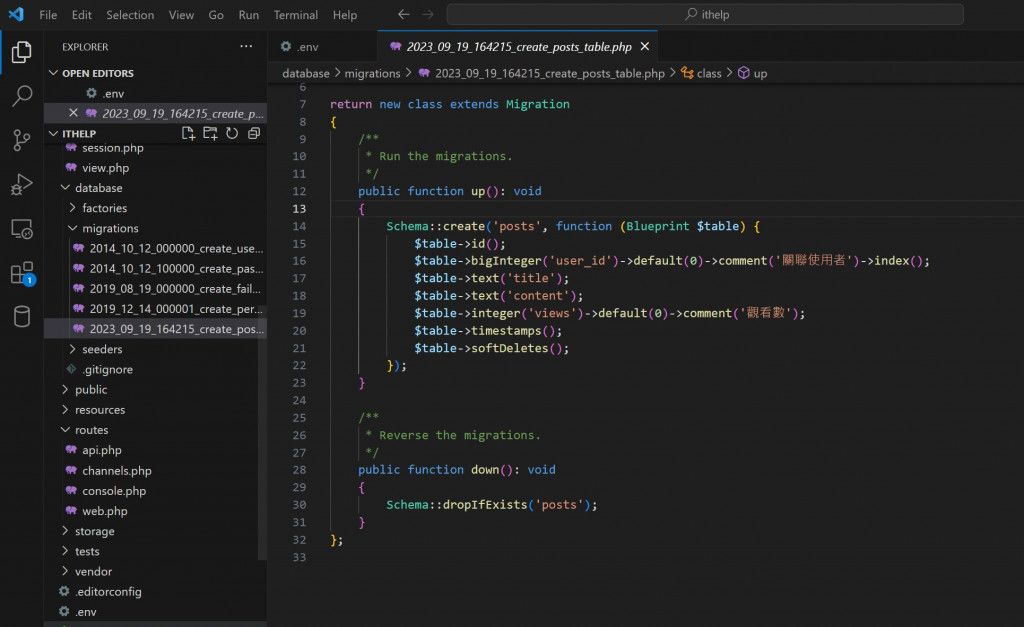Open Run and Debug view
Screen dimensions: 1024x627
tap(22, 185)
